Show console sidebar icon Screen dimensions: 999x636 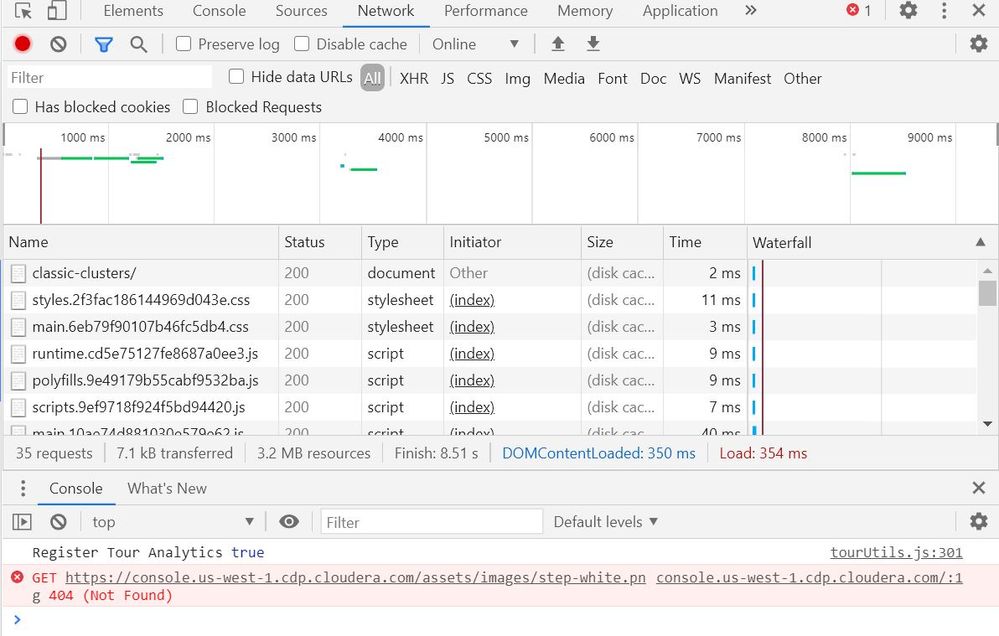(x=22, y=522)
